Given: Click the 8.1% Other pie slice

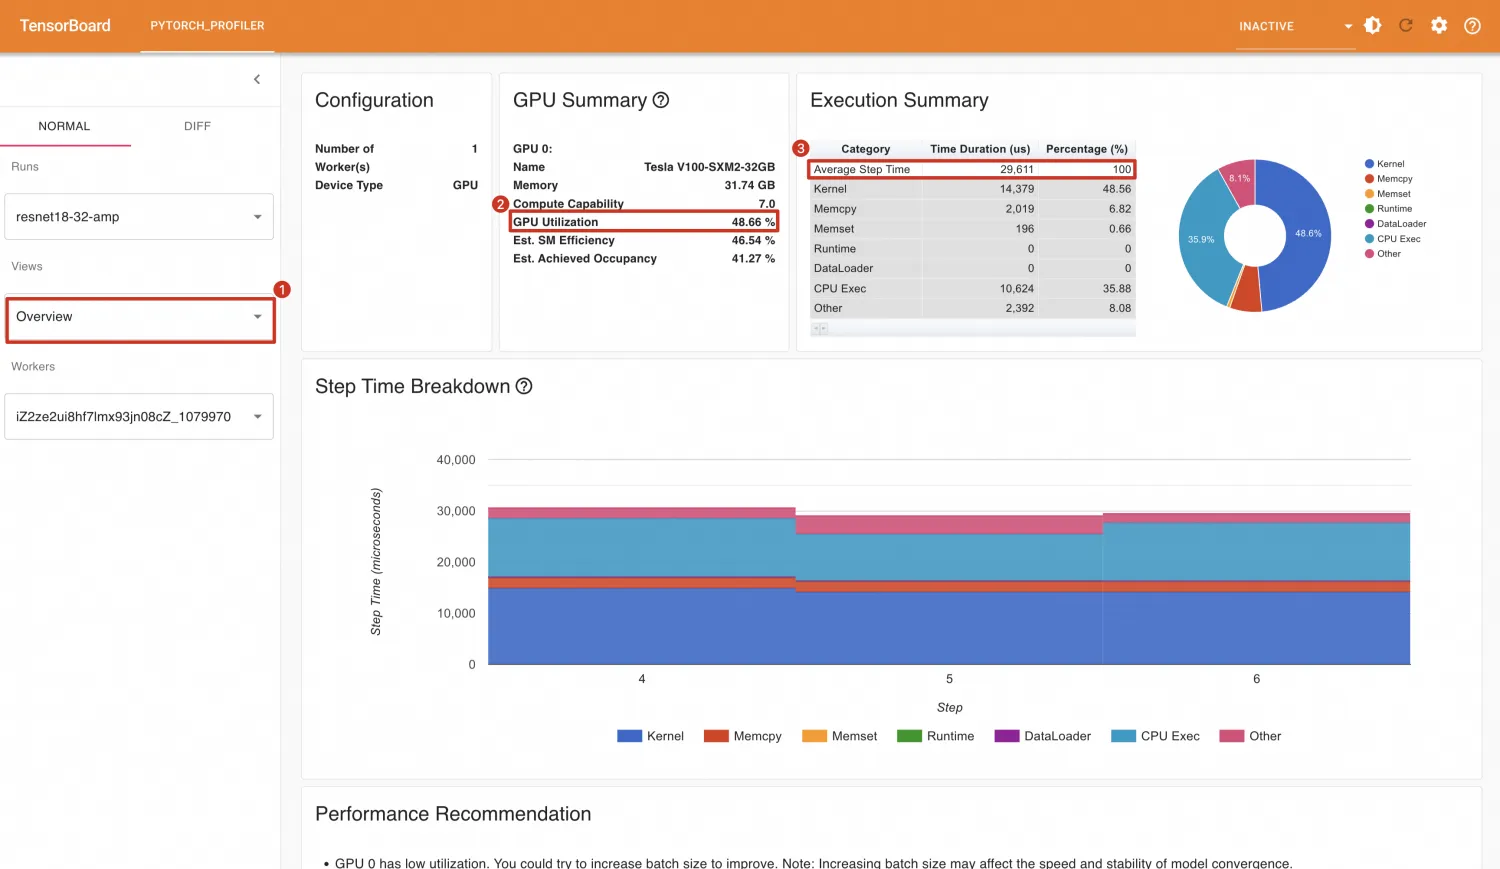Looking at the screenshot, I should 1240,178.
